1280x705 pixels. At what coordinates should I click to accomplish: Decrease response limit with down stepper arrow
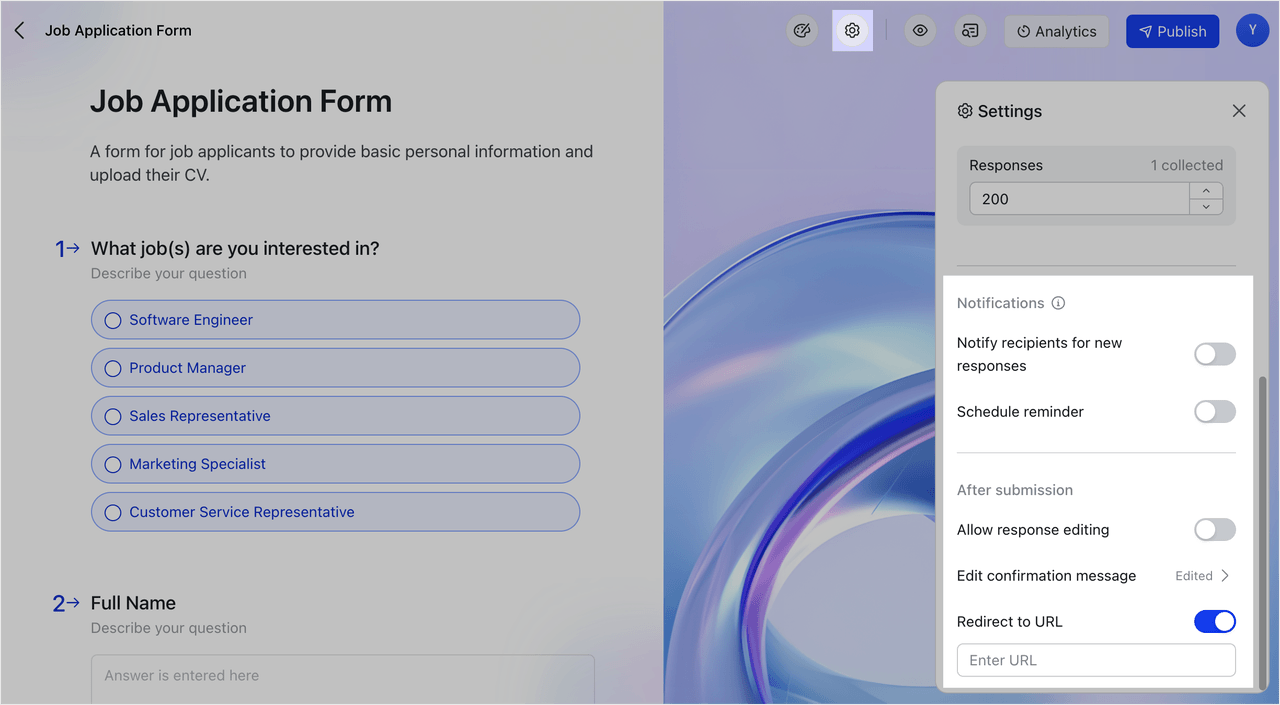pos(1206,206)
